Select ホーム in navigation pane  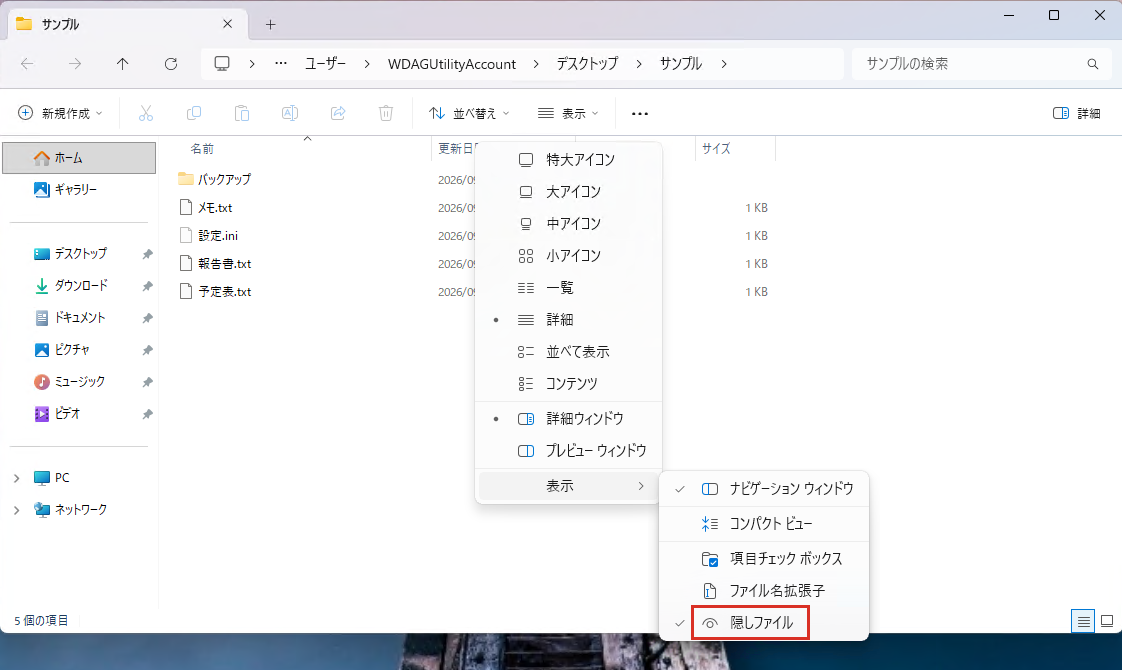pos(79,157)
